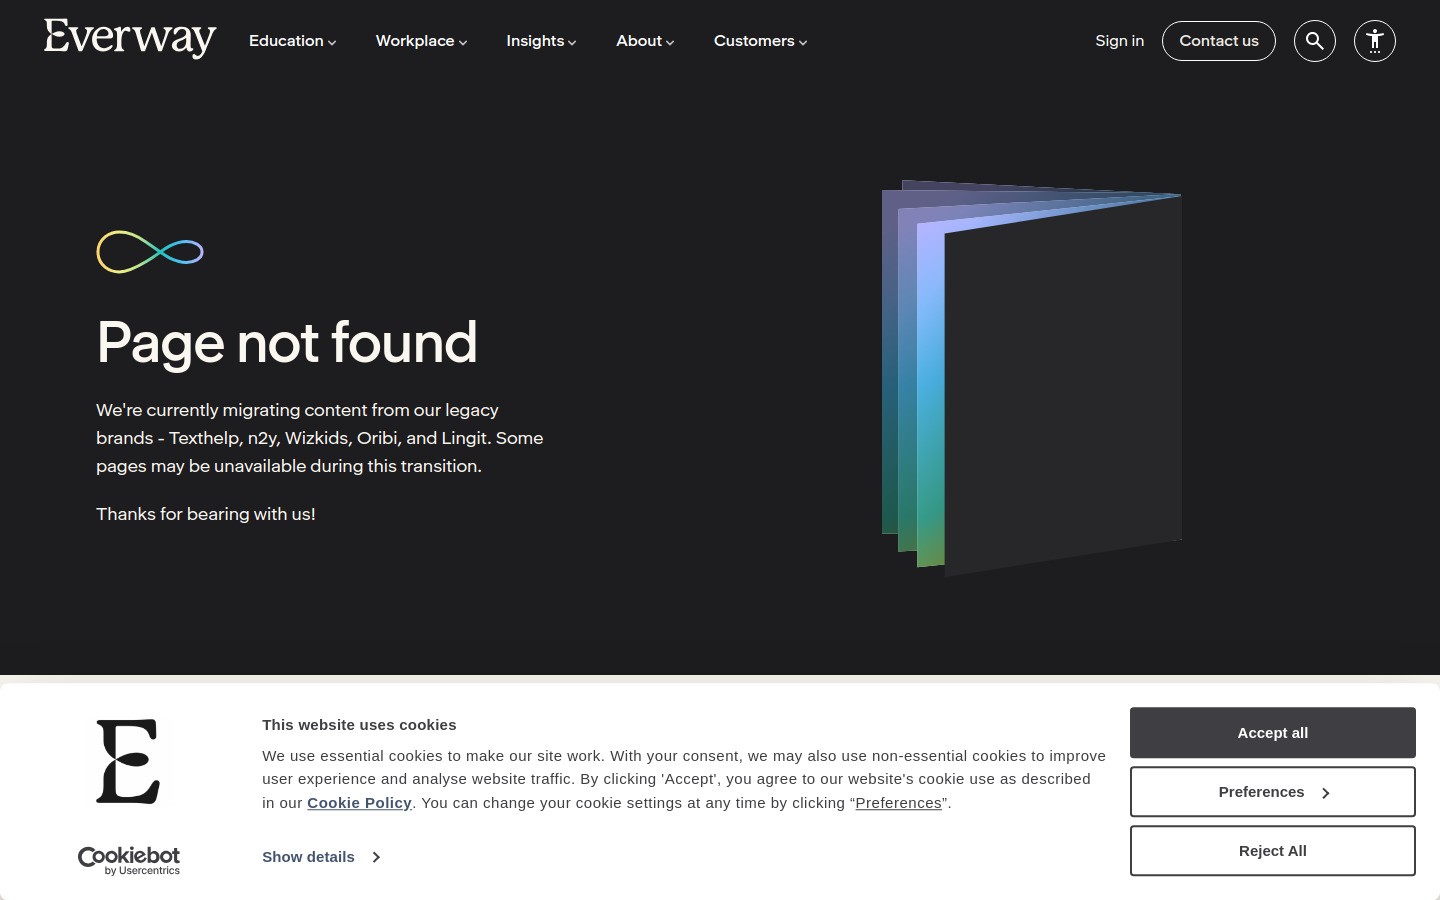
Task: Click the Contact us button
Action: click(1219, 41)
